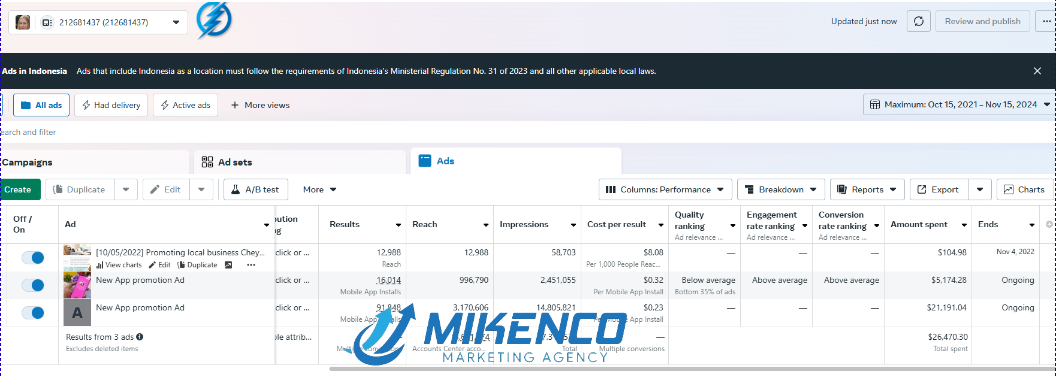The image size is (1056, 376).
Task: Expand the Duplicate button arrow
Action: click(126, 189)
